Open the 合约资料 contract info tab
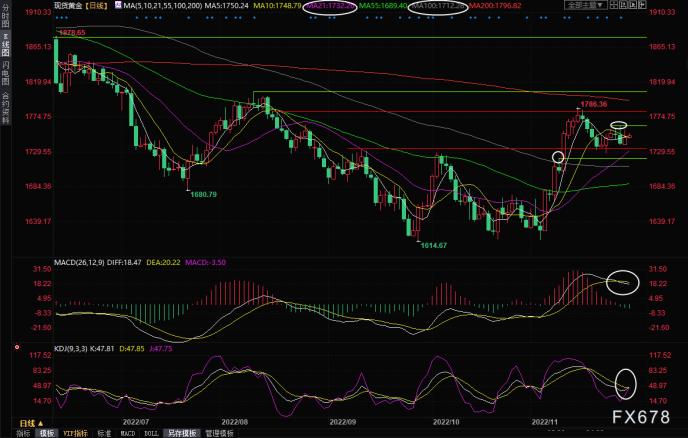Viewport: 688px width, 438px height. (x=6, y=108)
